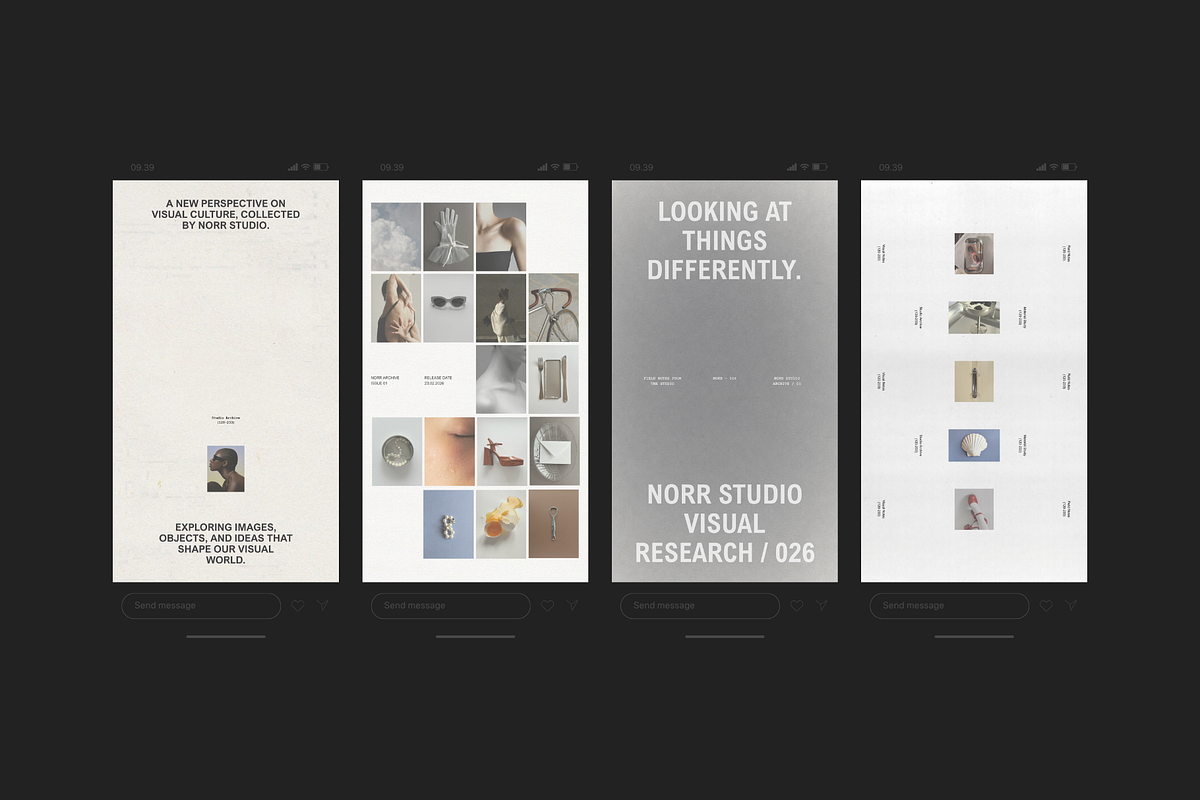Click the battery icon above the 'A NEW PERSPECTIVE' story

[x=321, y=167]
